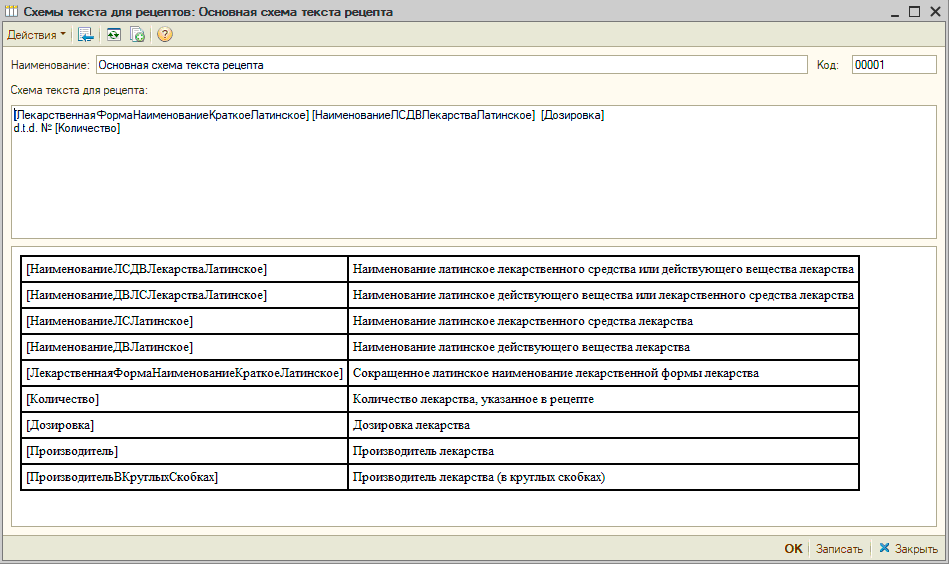Screen dimensions: 949x564
Task: Click the Код field containing 00001
Action: (893, 65)
